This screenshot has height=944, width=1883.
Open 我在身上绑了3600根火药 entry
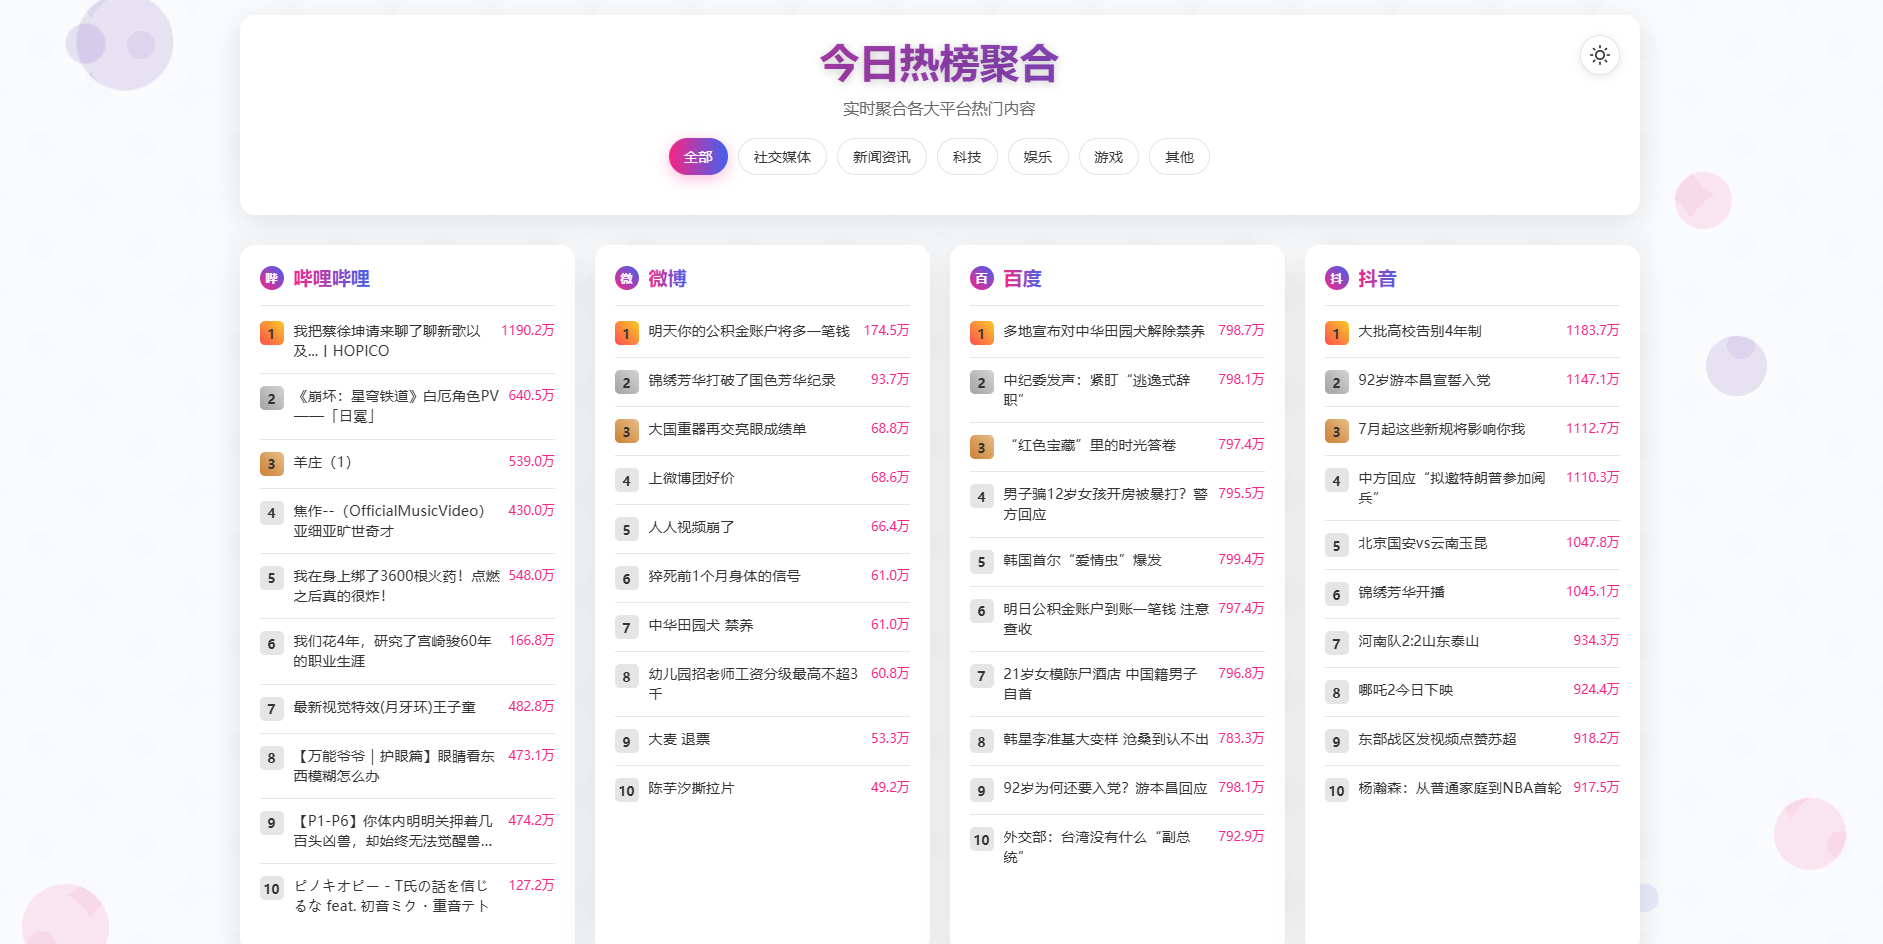397,586
